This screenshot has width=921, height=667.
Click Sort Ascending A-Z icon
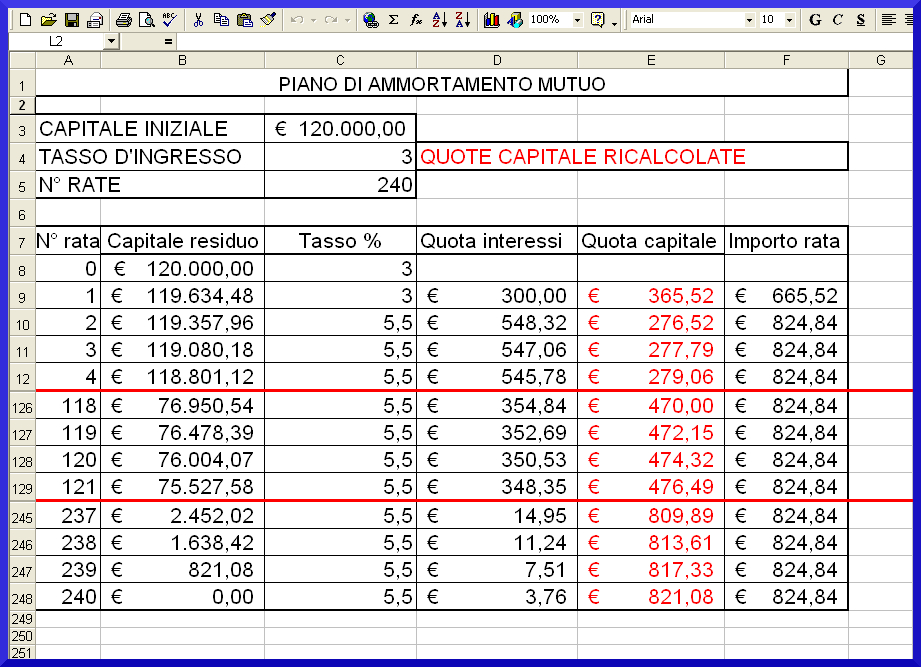[439, 20]
